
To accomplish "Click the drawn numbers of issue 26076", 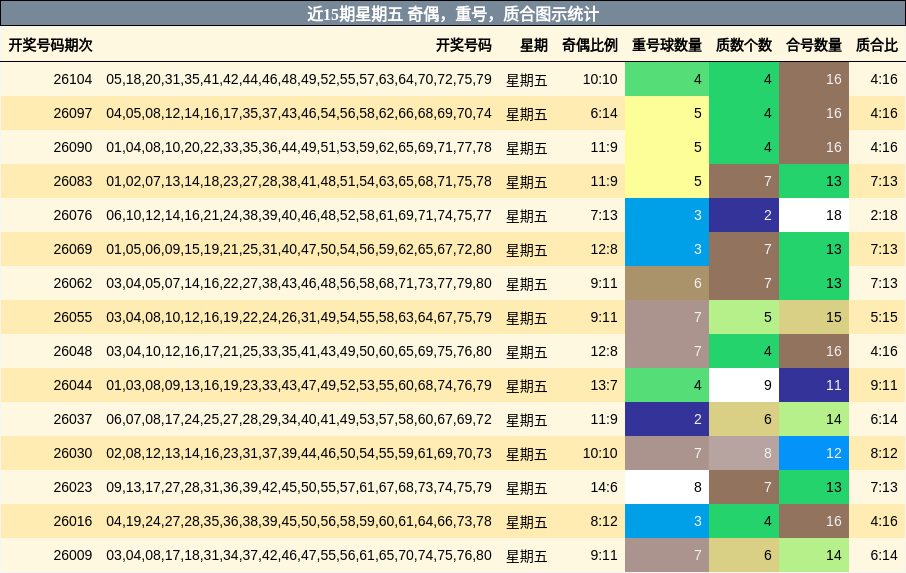I will click(x=299, y=215).
